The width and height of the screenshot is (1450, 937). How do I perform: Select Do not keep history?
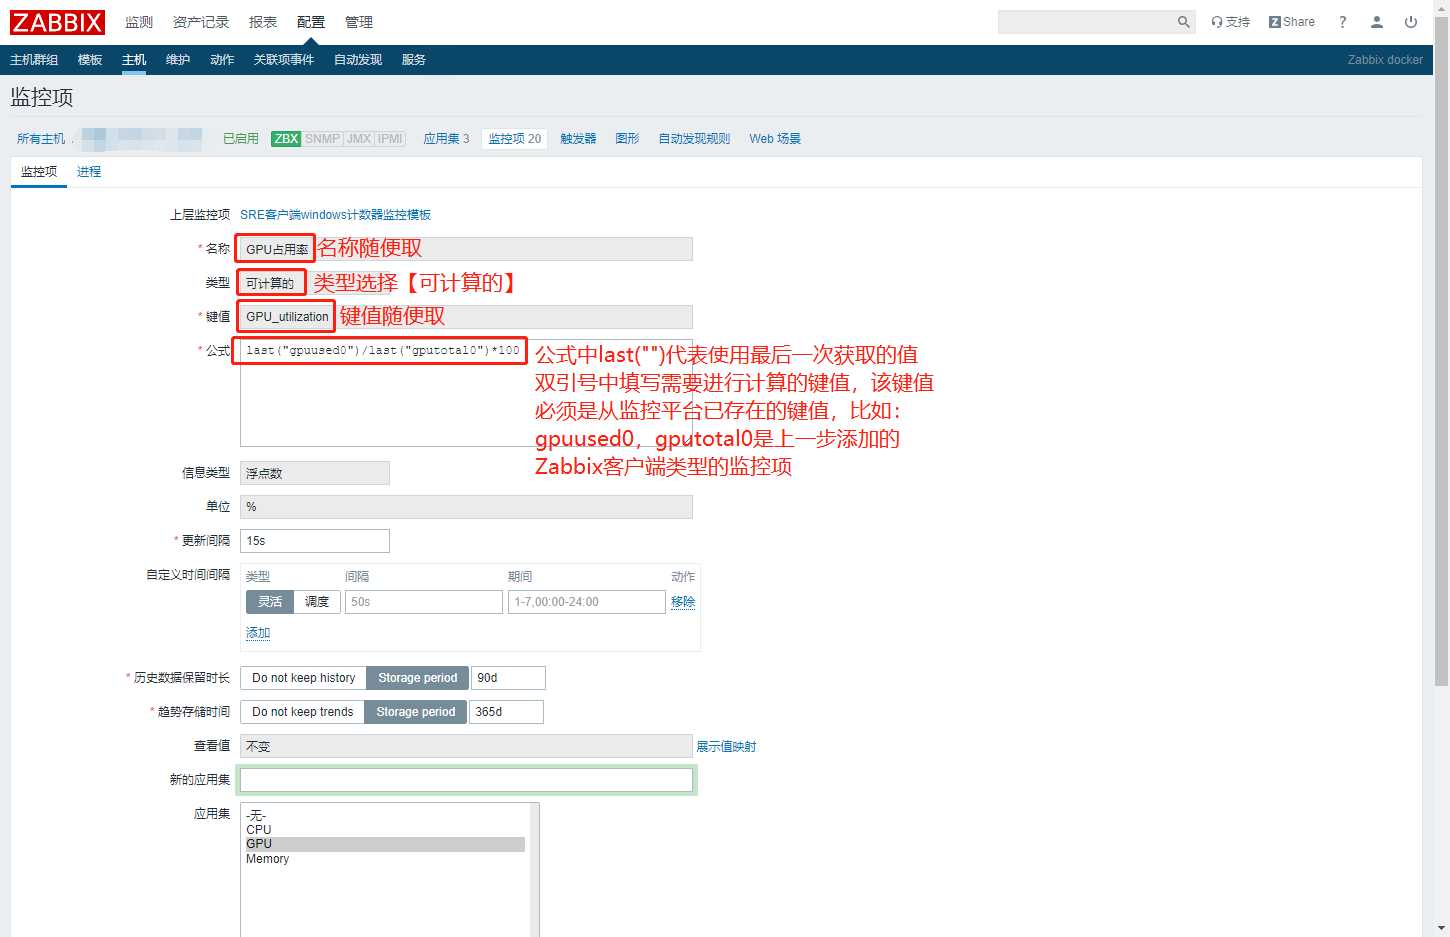(303, 678)
